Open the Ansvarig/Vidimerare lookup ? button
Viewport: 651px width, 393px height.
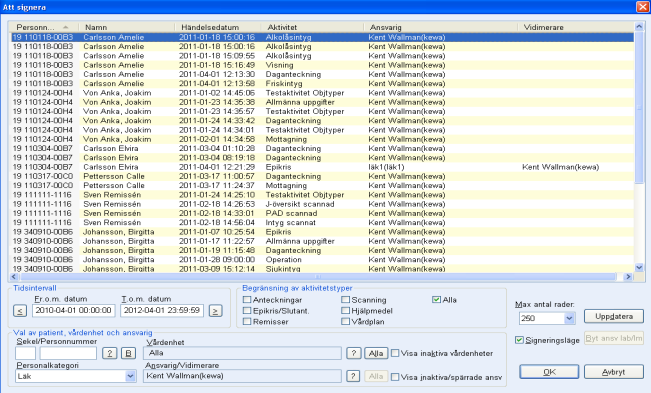352,376
